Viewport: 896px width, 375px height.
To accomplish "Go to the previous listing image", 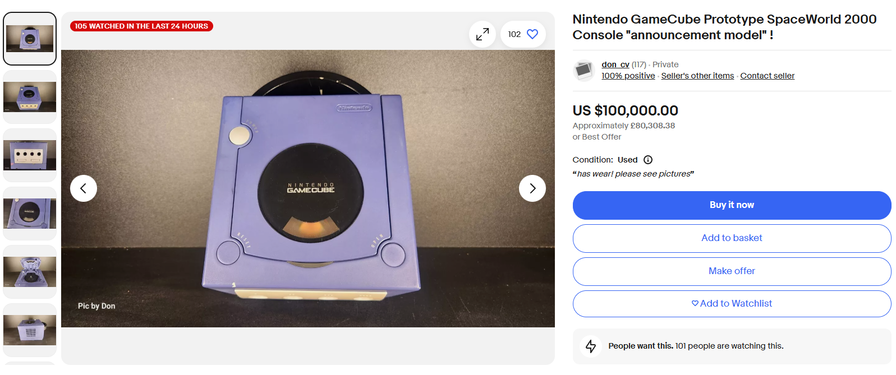I will click(x=83, y=188).
